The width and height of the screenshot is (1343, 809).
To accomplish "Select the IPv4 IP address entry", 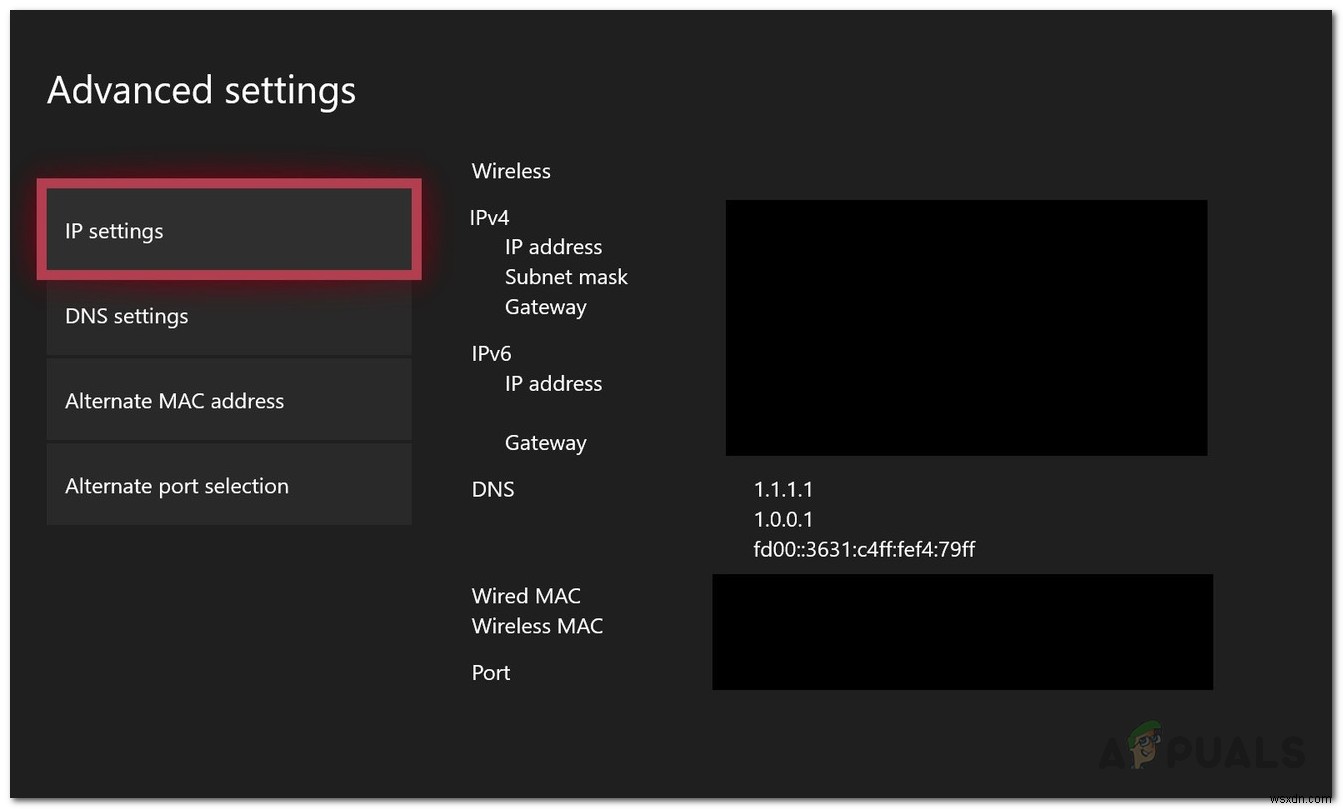I will (553, 246).
